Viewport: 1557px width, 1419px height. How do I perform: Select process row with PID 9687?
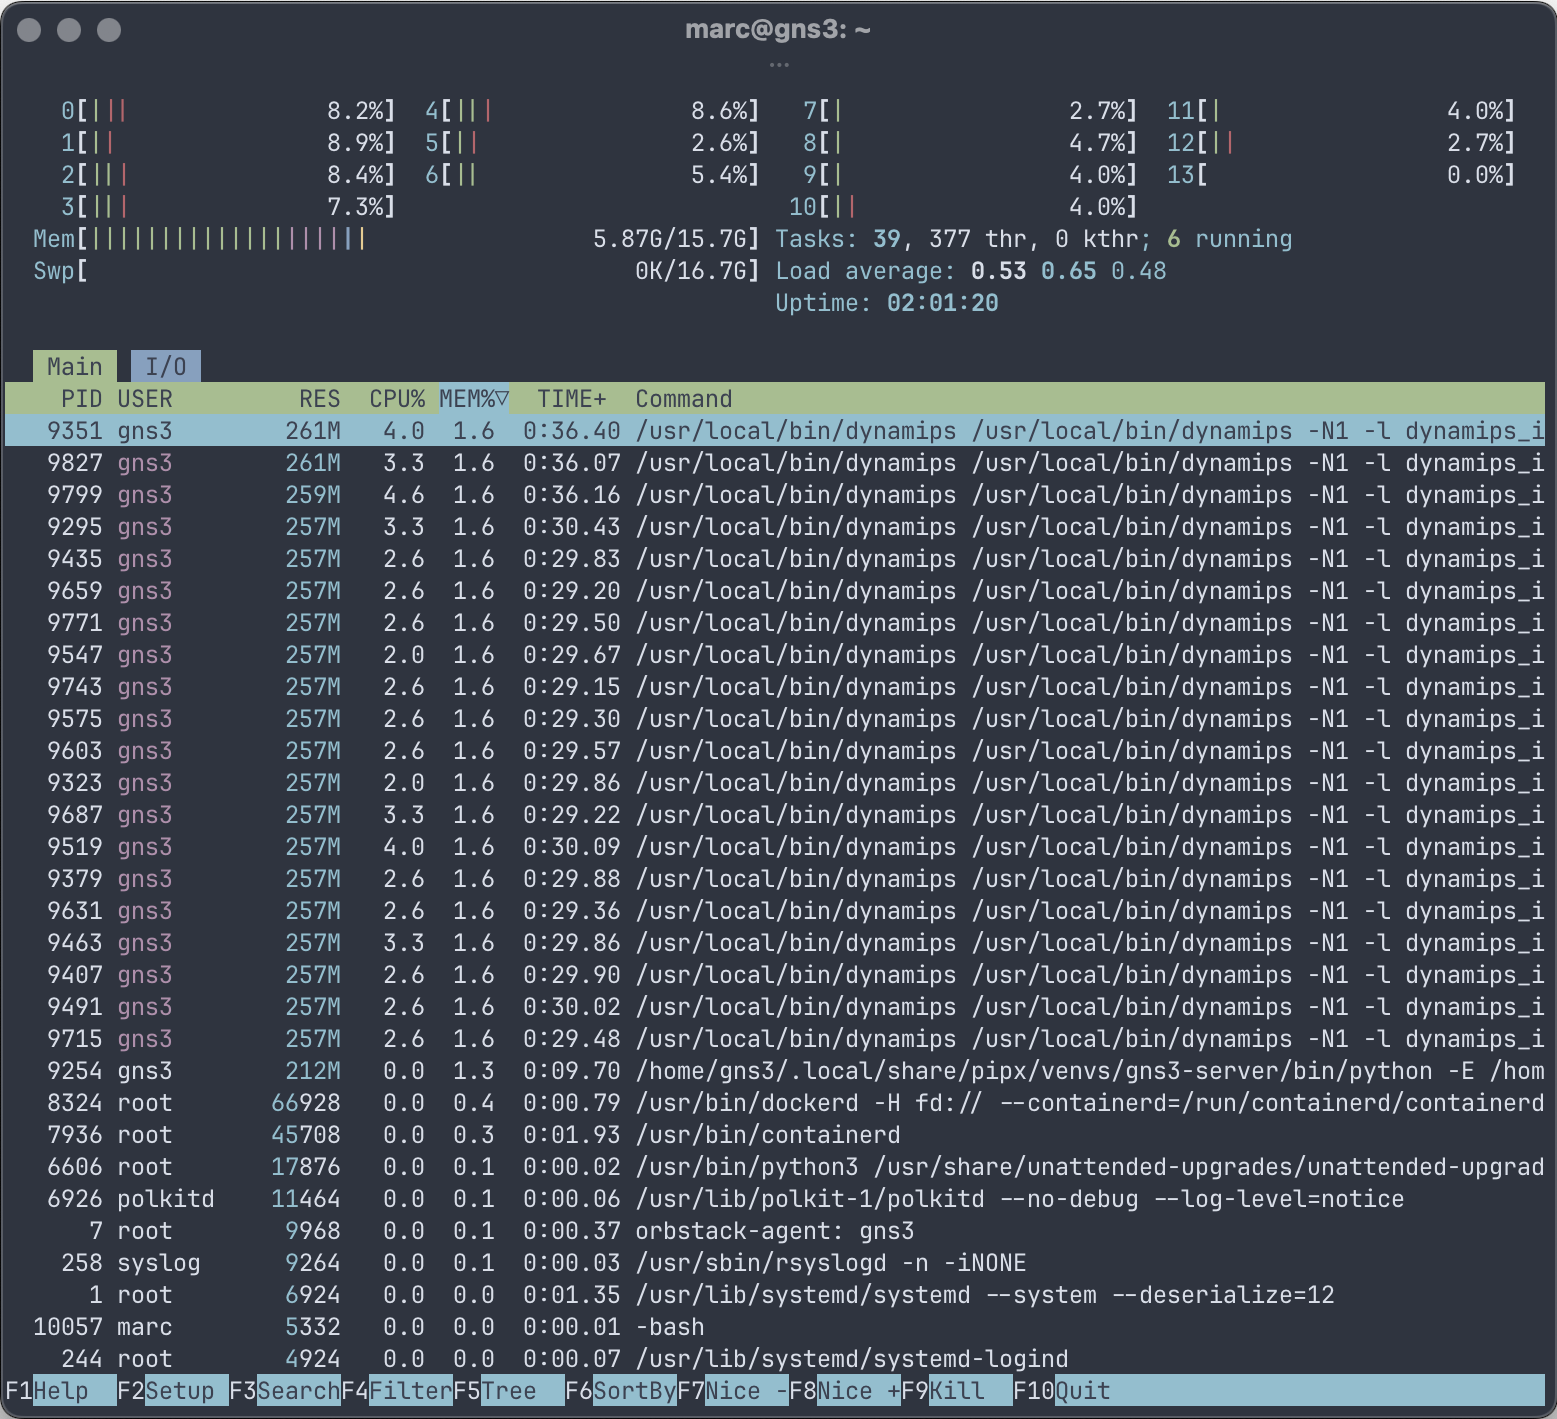click(775, 814)
